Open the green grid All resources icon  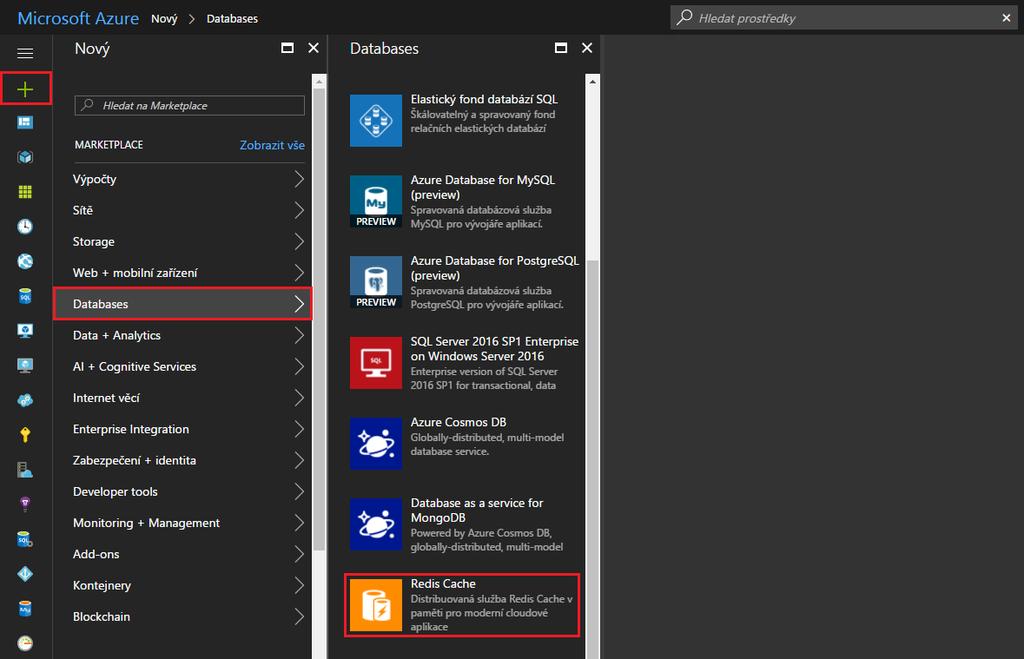25,191
